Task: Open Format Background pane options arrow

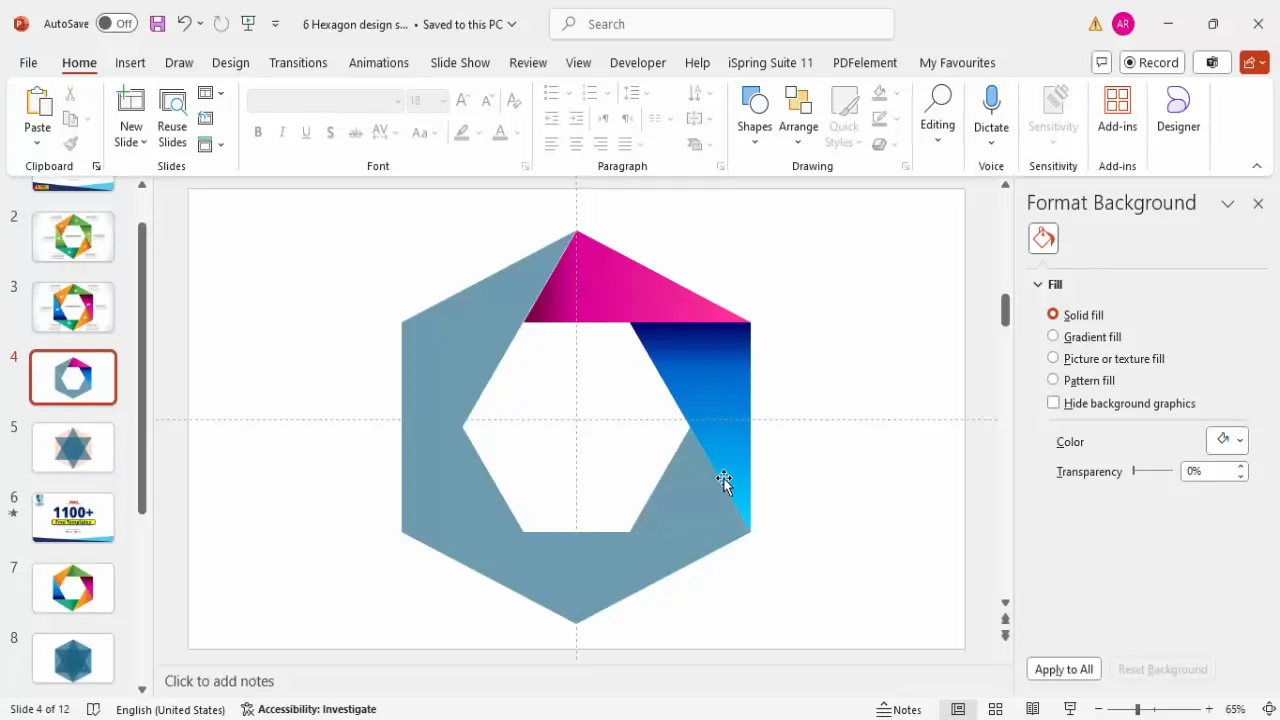Action: (1228, 203)
